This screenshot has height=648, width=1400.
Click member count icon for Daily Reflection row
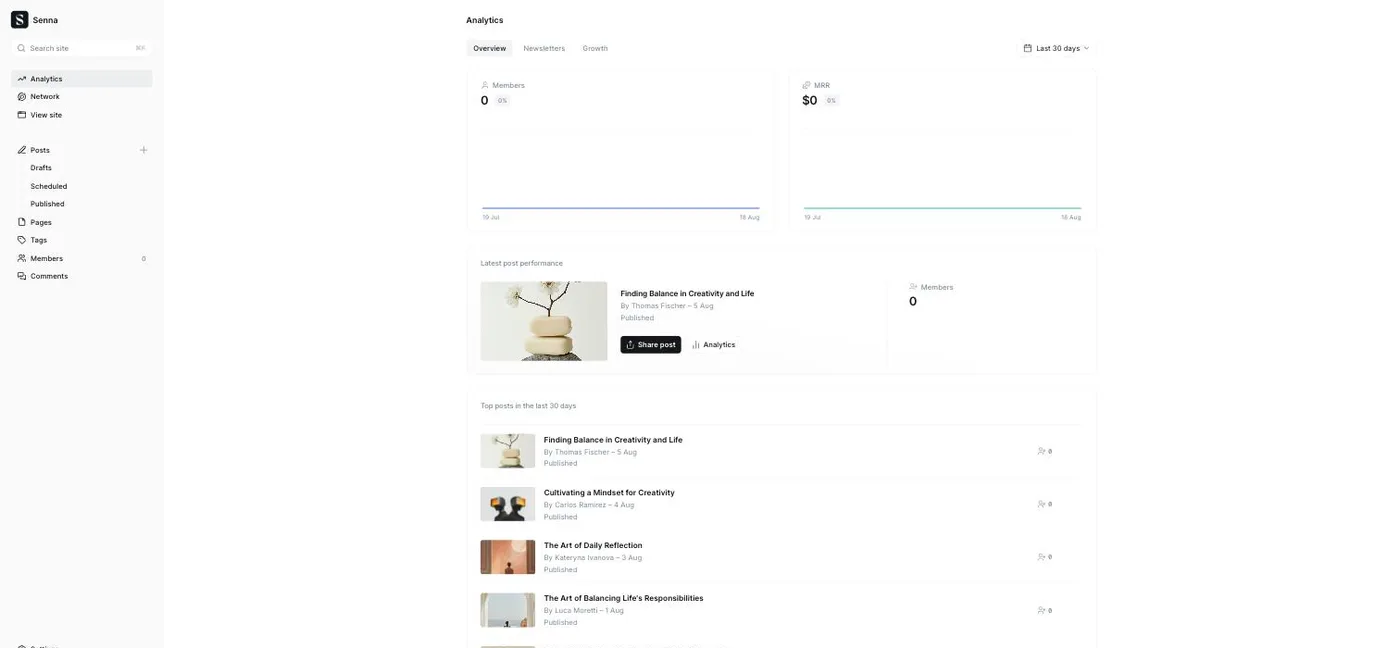(x=1042, y=557)
